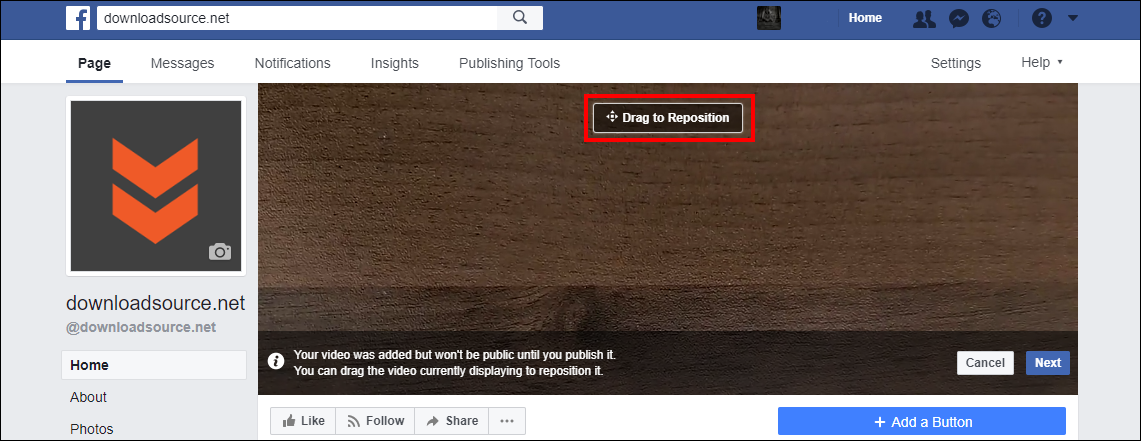Click the camera icon on profile picture
The image size is (1141, 441).
tap(220, 252)
